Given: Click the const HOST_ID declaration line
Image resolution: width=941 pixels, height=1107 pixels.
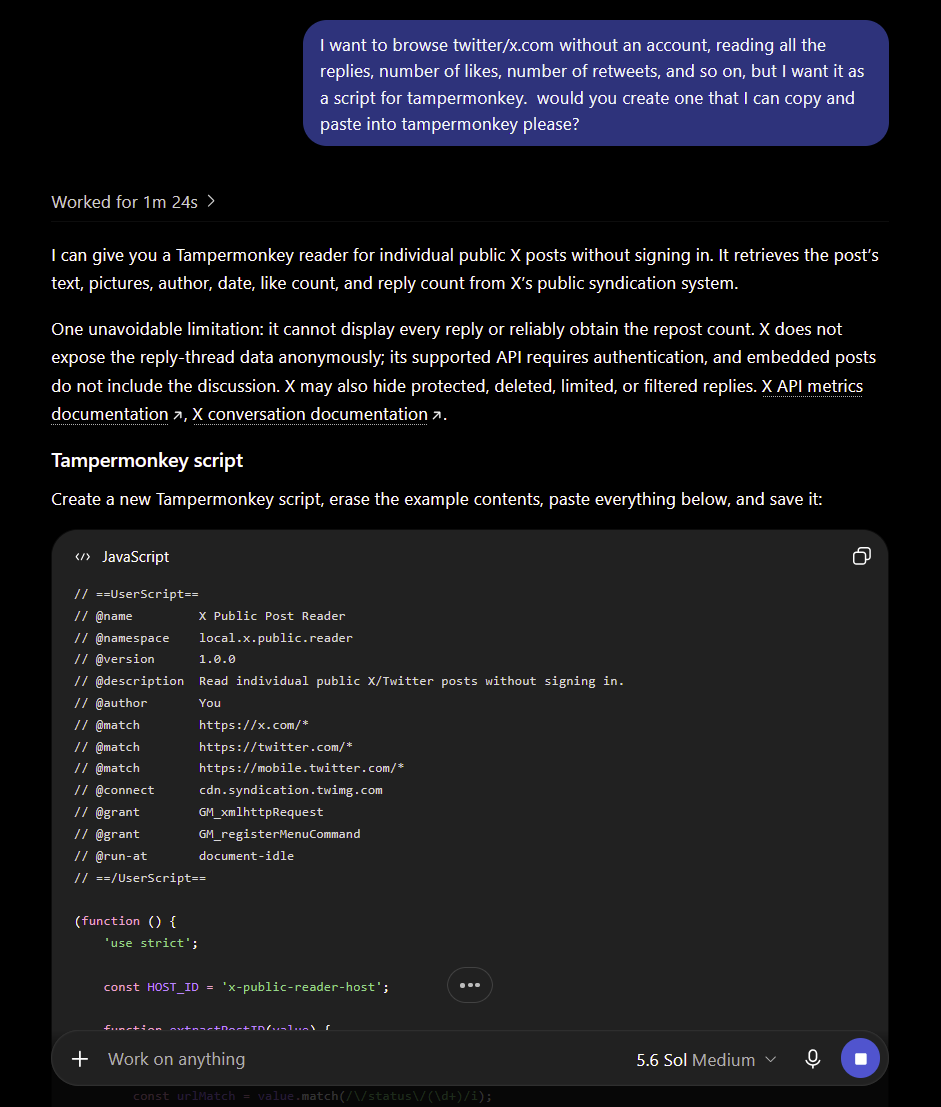Looking at the screenshot, I should [246, 986].
